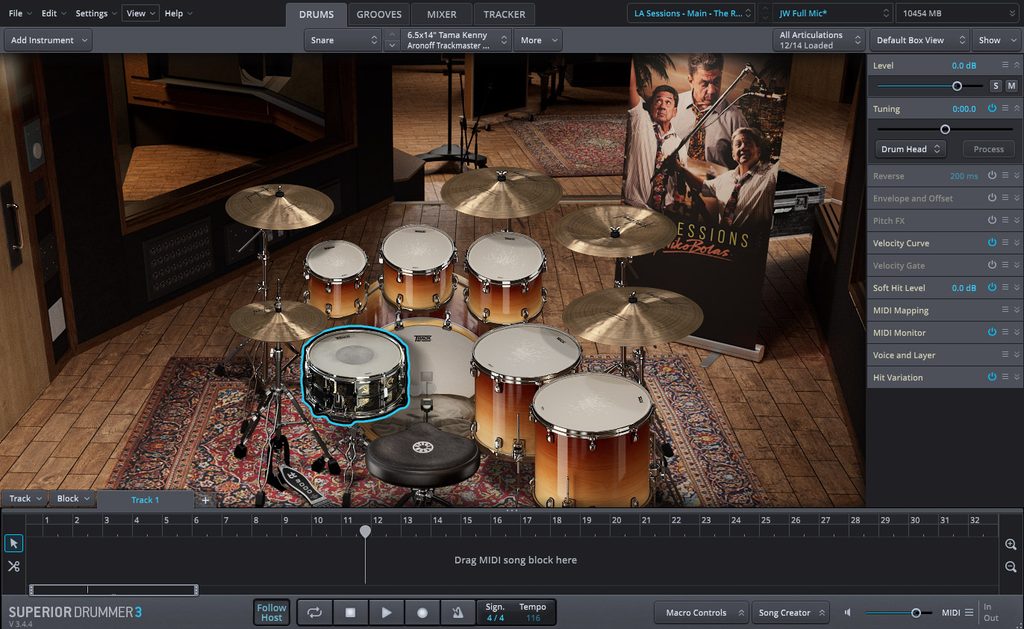Open the JW Full Mic preset dropdown
Screen dimensions: 1024x629
click(x=832, y=13)
